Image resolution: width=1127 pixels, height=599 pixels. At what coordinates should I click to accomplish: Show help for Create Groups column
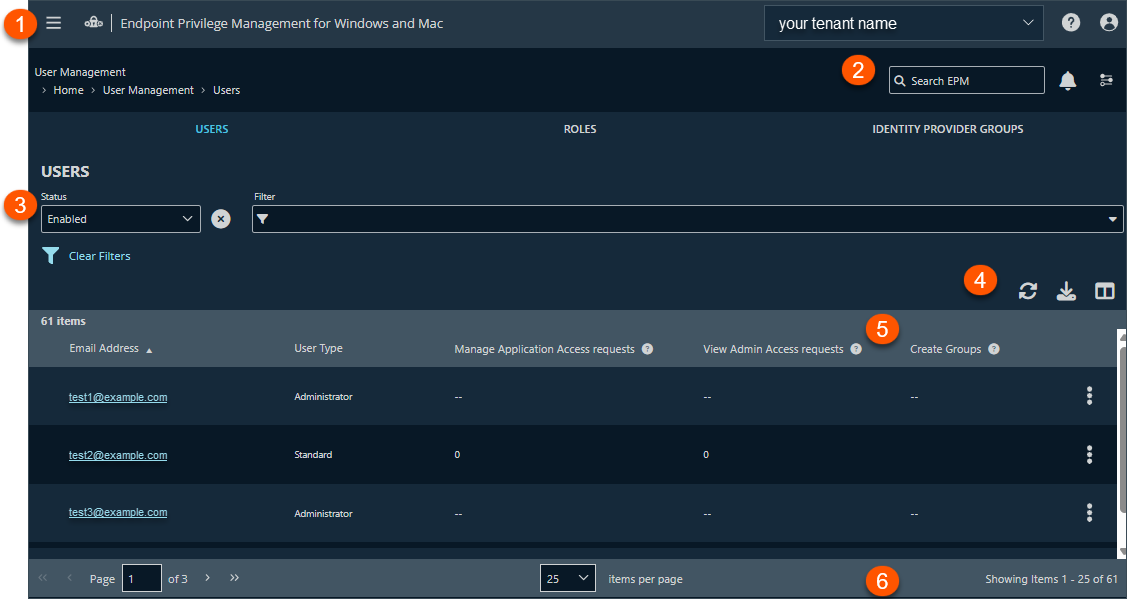(x=993, y=349)
